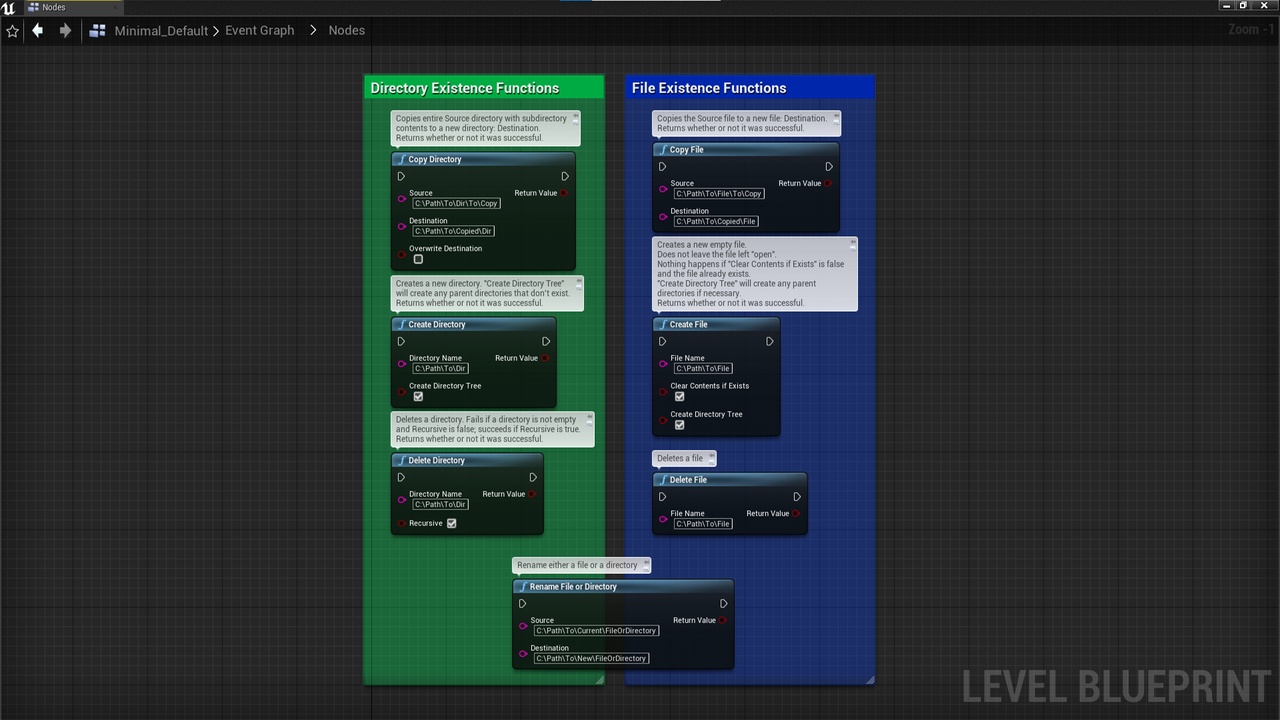The width and height of the screenshot is (1280, 720).
Task: Go back with the left arrow
Action: 38,30
